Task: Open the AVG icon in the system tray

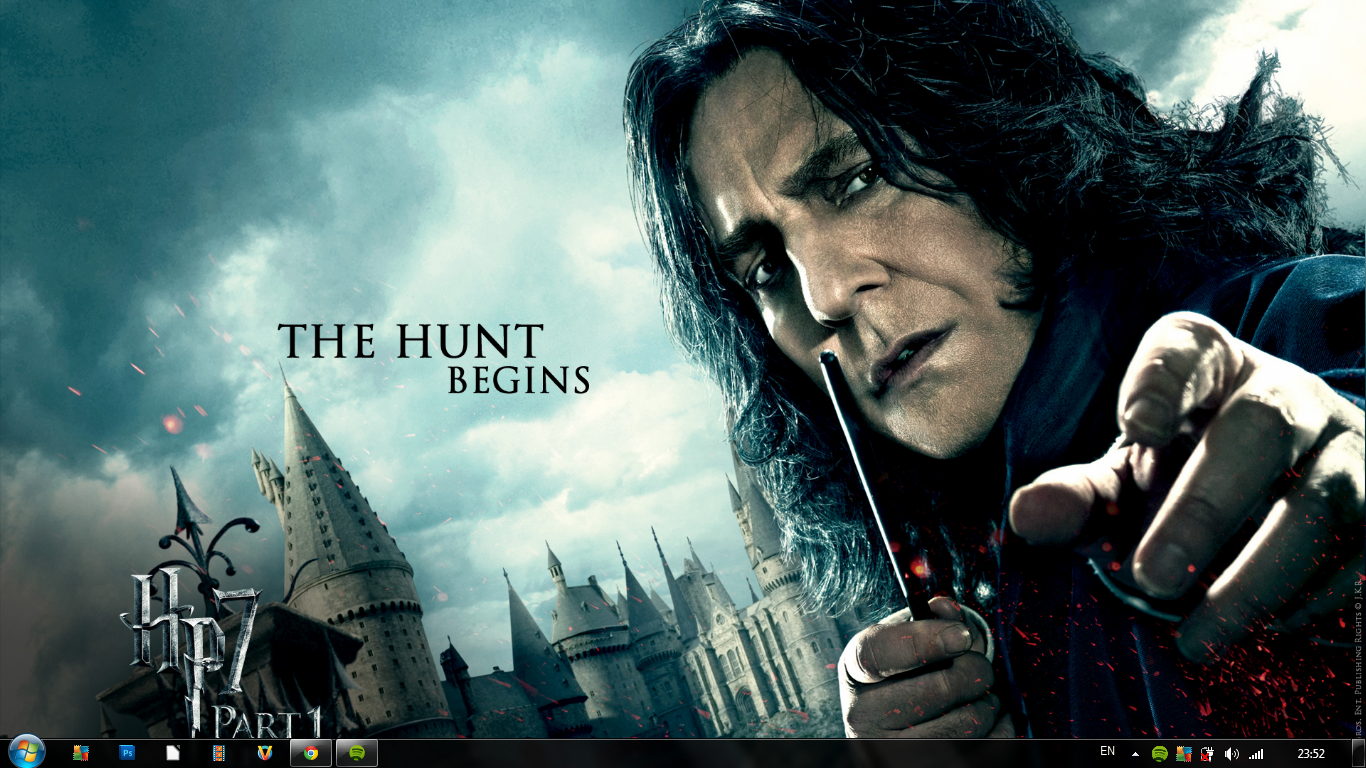Action: coord(1183,754)
